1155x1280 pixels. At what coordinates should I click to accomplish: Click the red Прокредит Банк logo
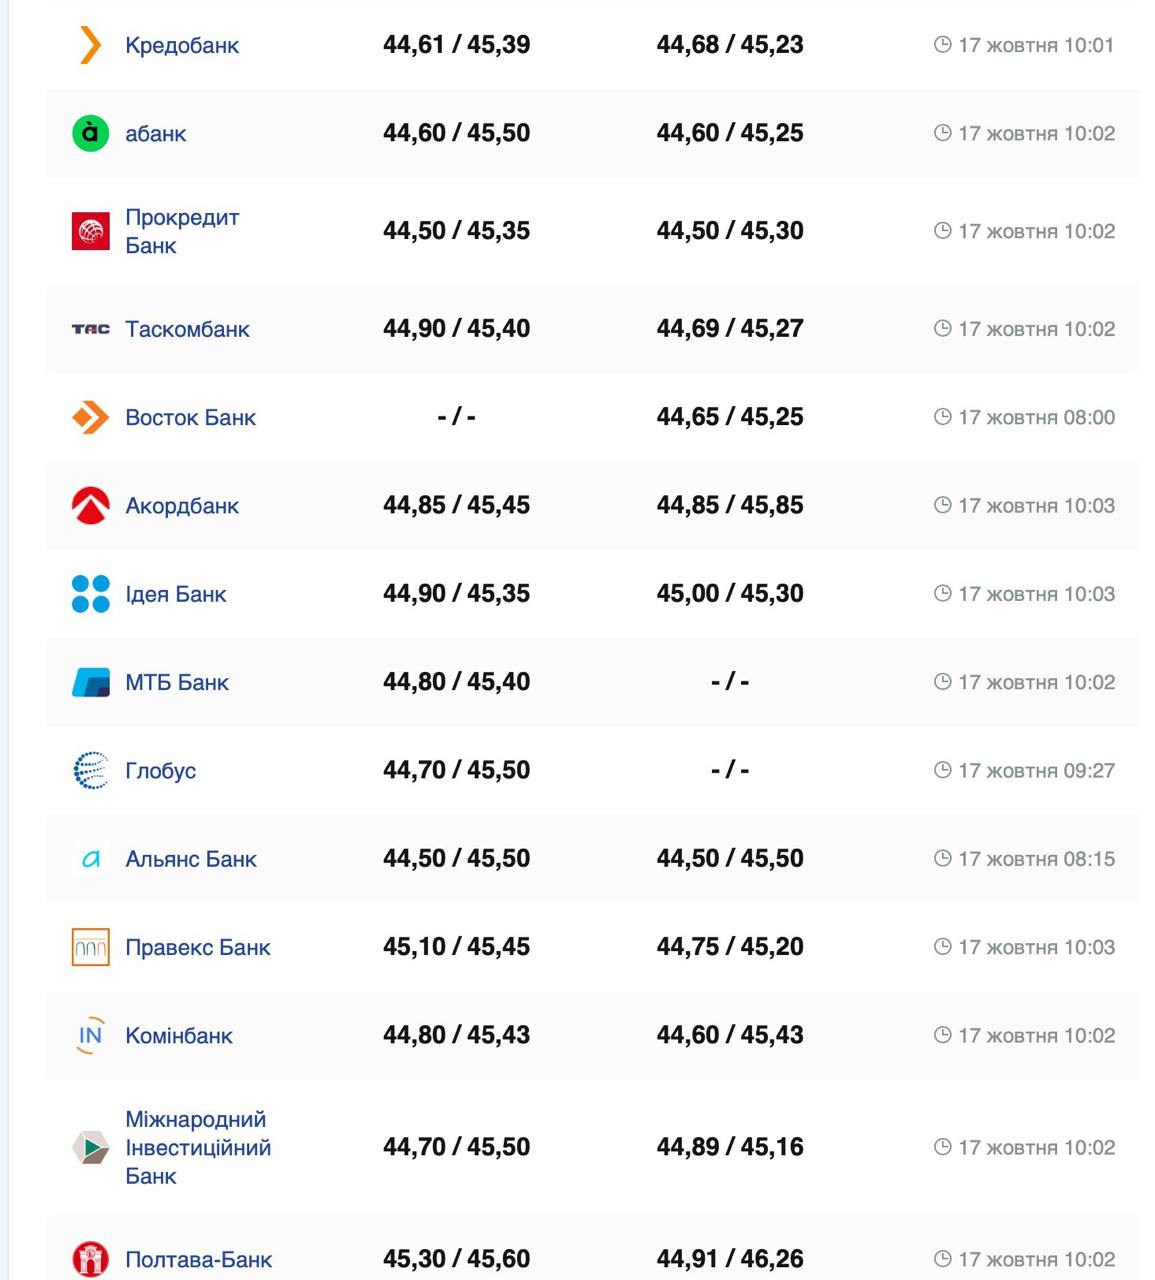pyautogui.click(x=90, y=231)
